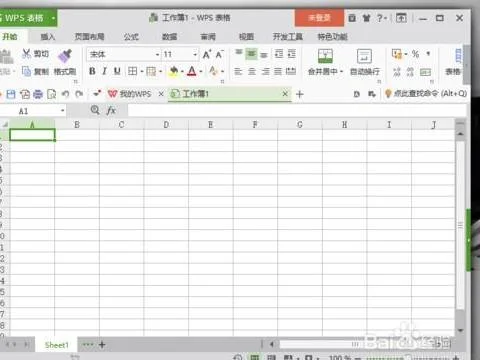Viewport: 480px width, 360px height.
Task: Close the 工作簿1 document tab
Action: (285, 94)
